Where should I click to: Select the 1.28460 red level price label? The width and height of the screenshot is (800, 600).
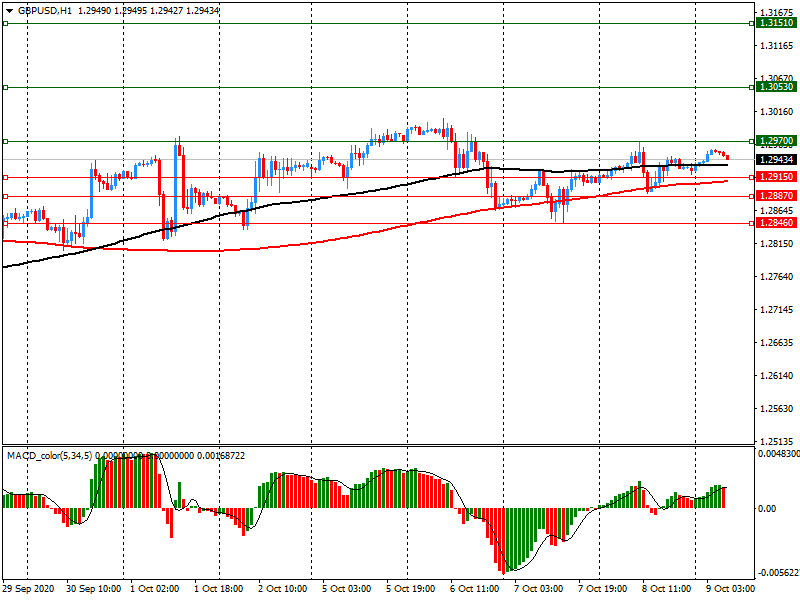click(777, 223)
